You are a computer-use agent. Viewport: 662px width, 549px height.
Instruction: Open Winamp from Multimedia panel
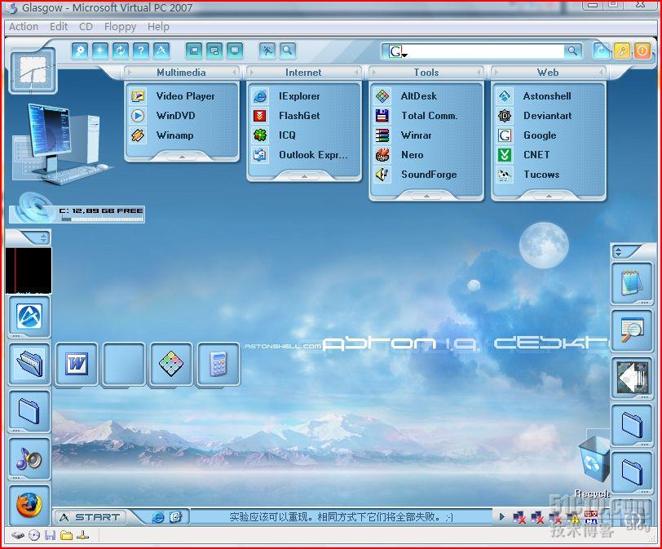point(182,136)
